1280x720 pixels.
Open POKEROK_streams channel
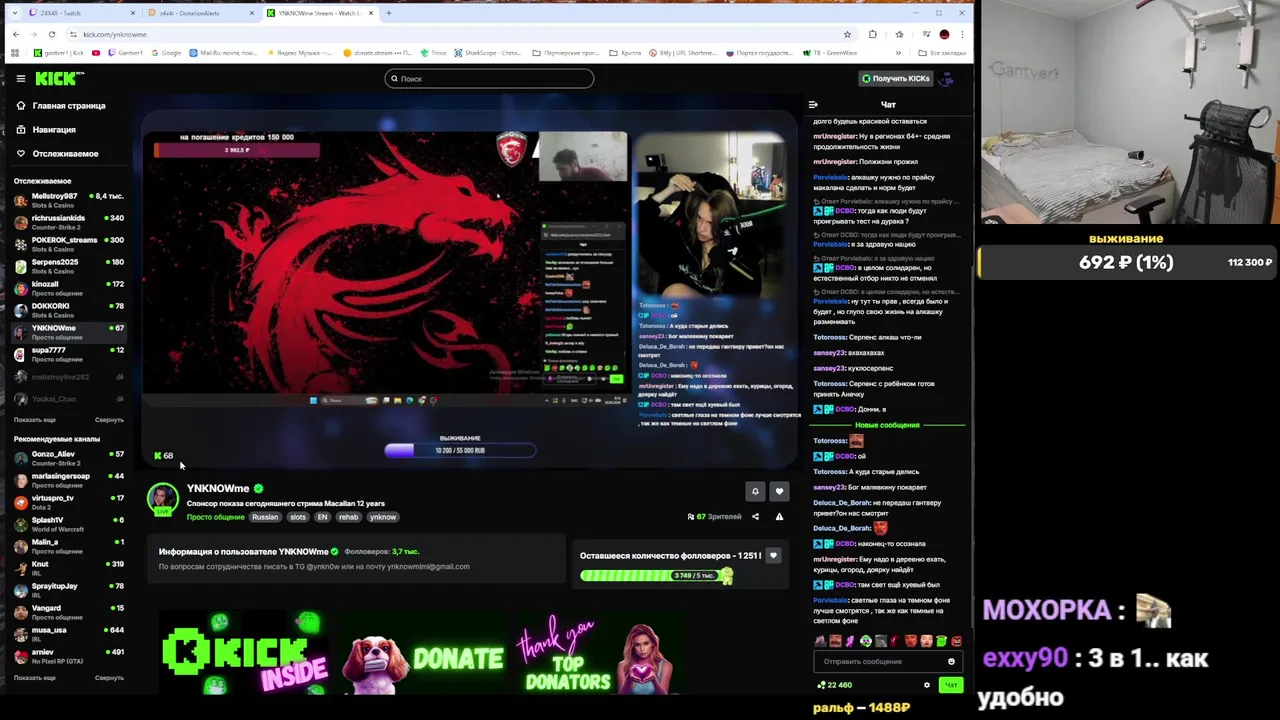click(x=68, y=243)
